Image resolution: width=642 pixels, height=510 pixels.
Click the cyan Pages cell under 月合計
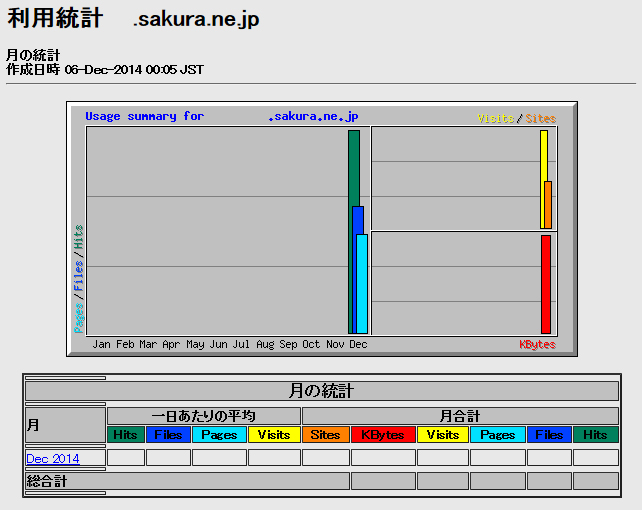497,435
